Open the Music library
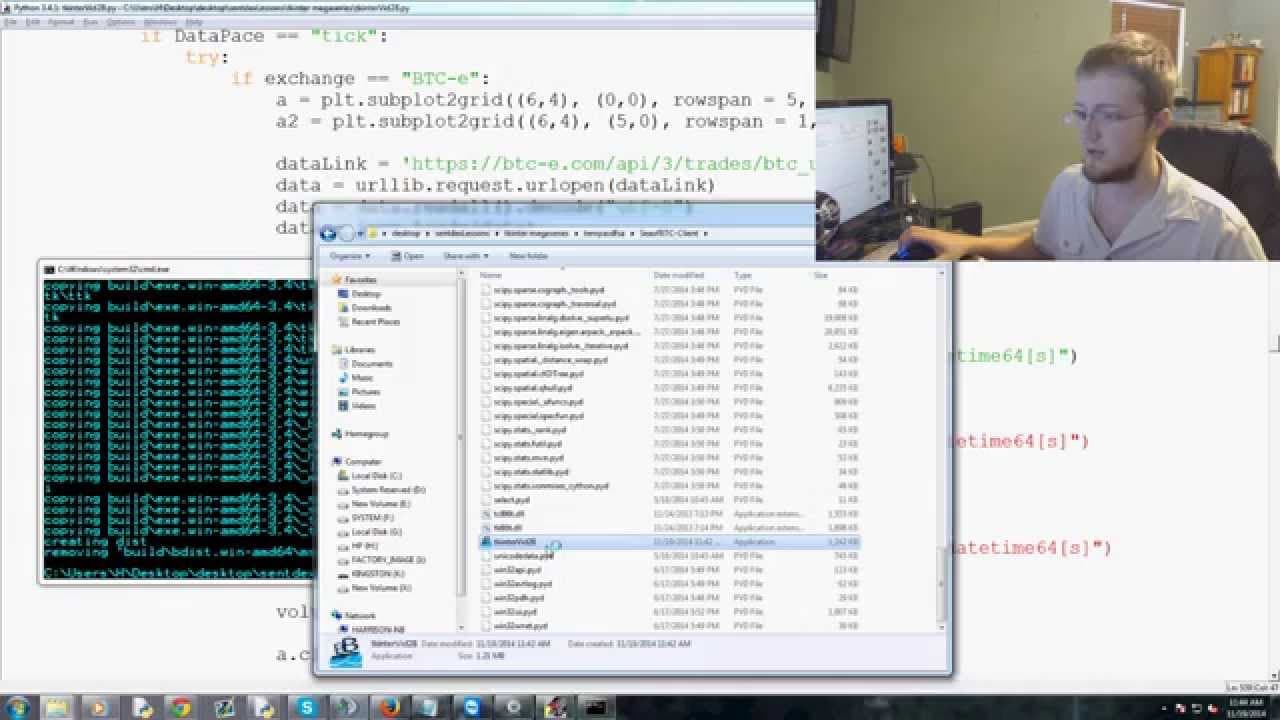 tap(362, 378)
